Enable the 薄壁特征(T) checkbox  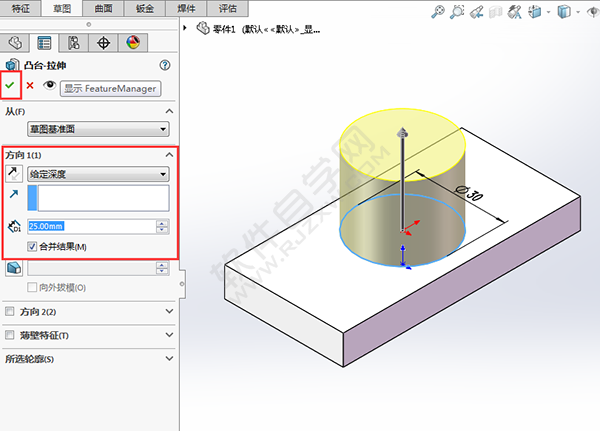[x=10, y=335]
